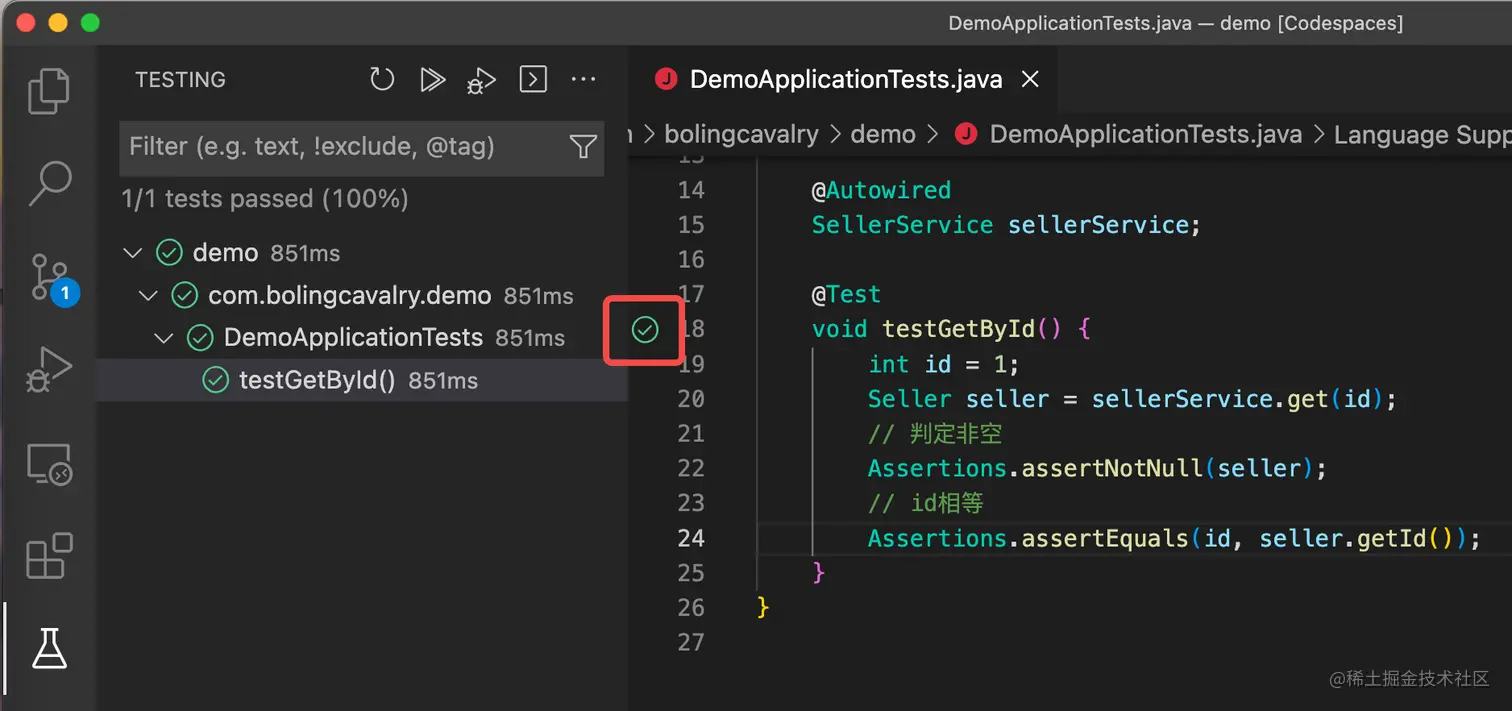Image resolution: width=1512 pixels, height=711 pixels.
Task: Click passed checkmark next to demo
Action: [169, 253]
